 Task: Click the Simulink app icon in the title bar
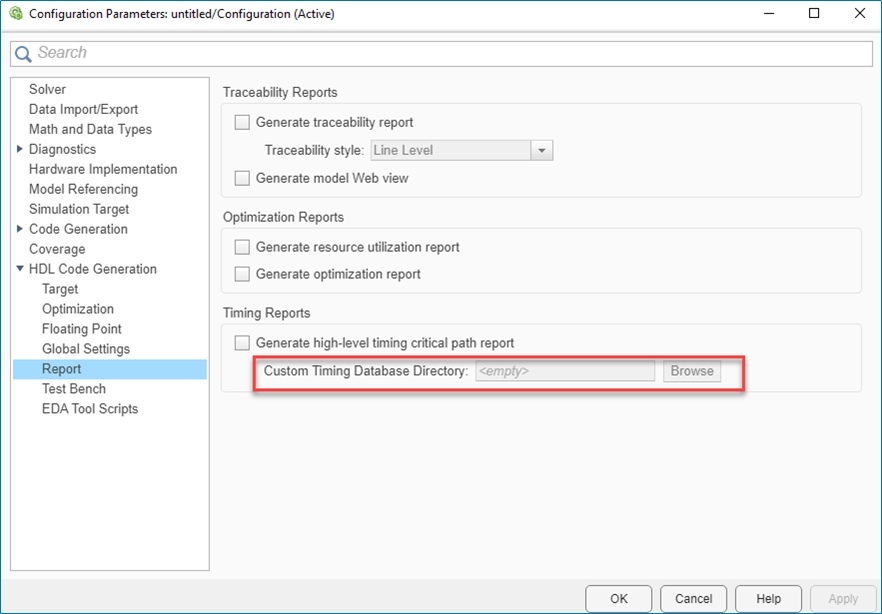point(13,13)
